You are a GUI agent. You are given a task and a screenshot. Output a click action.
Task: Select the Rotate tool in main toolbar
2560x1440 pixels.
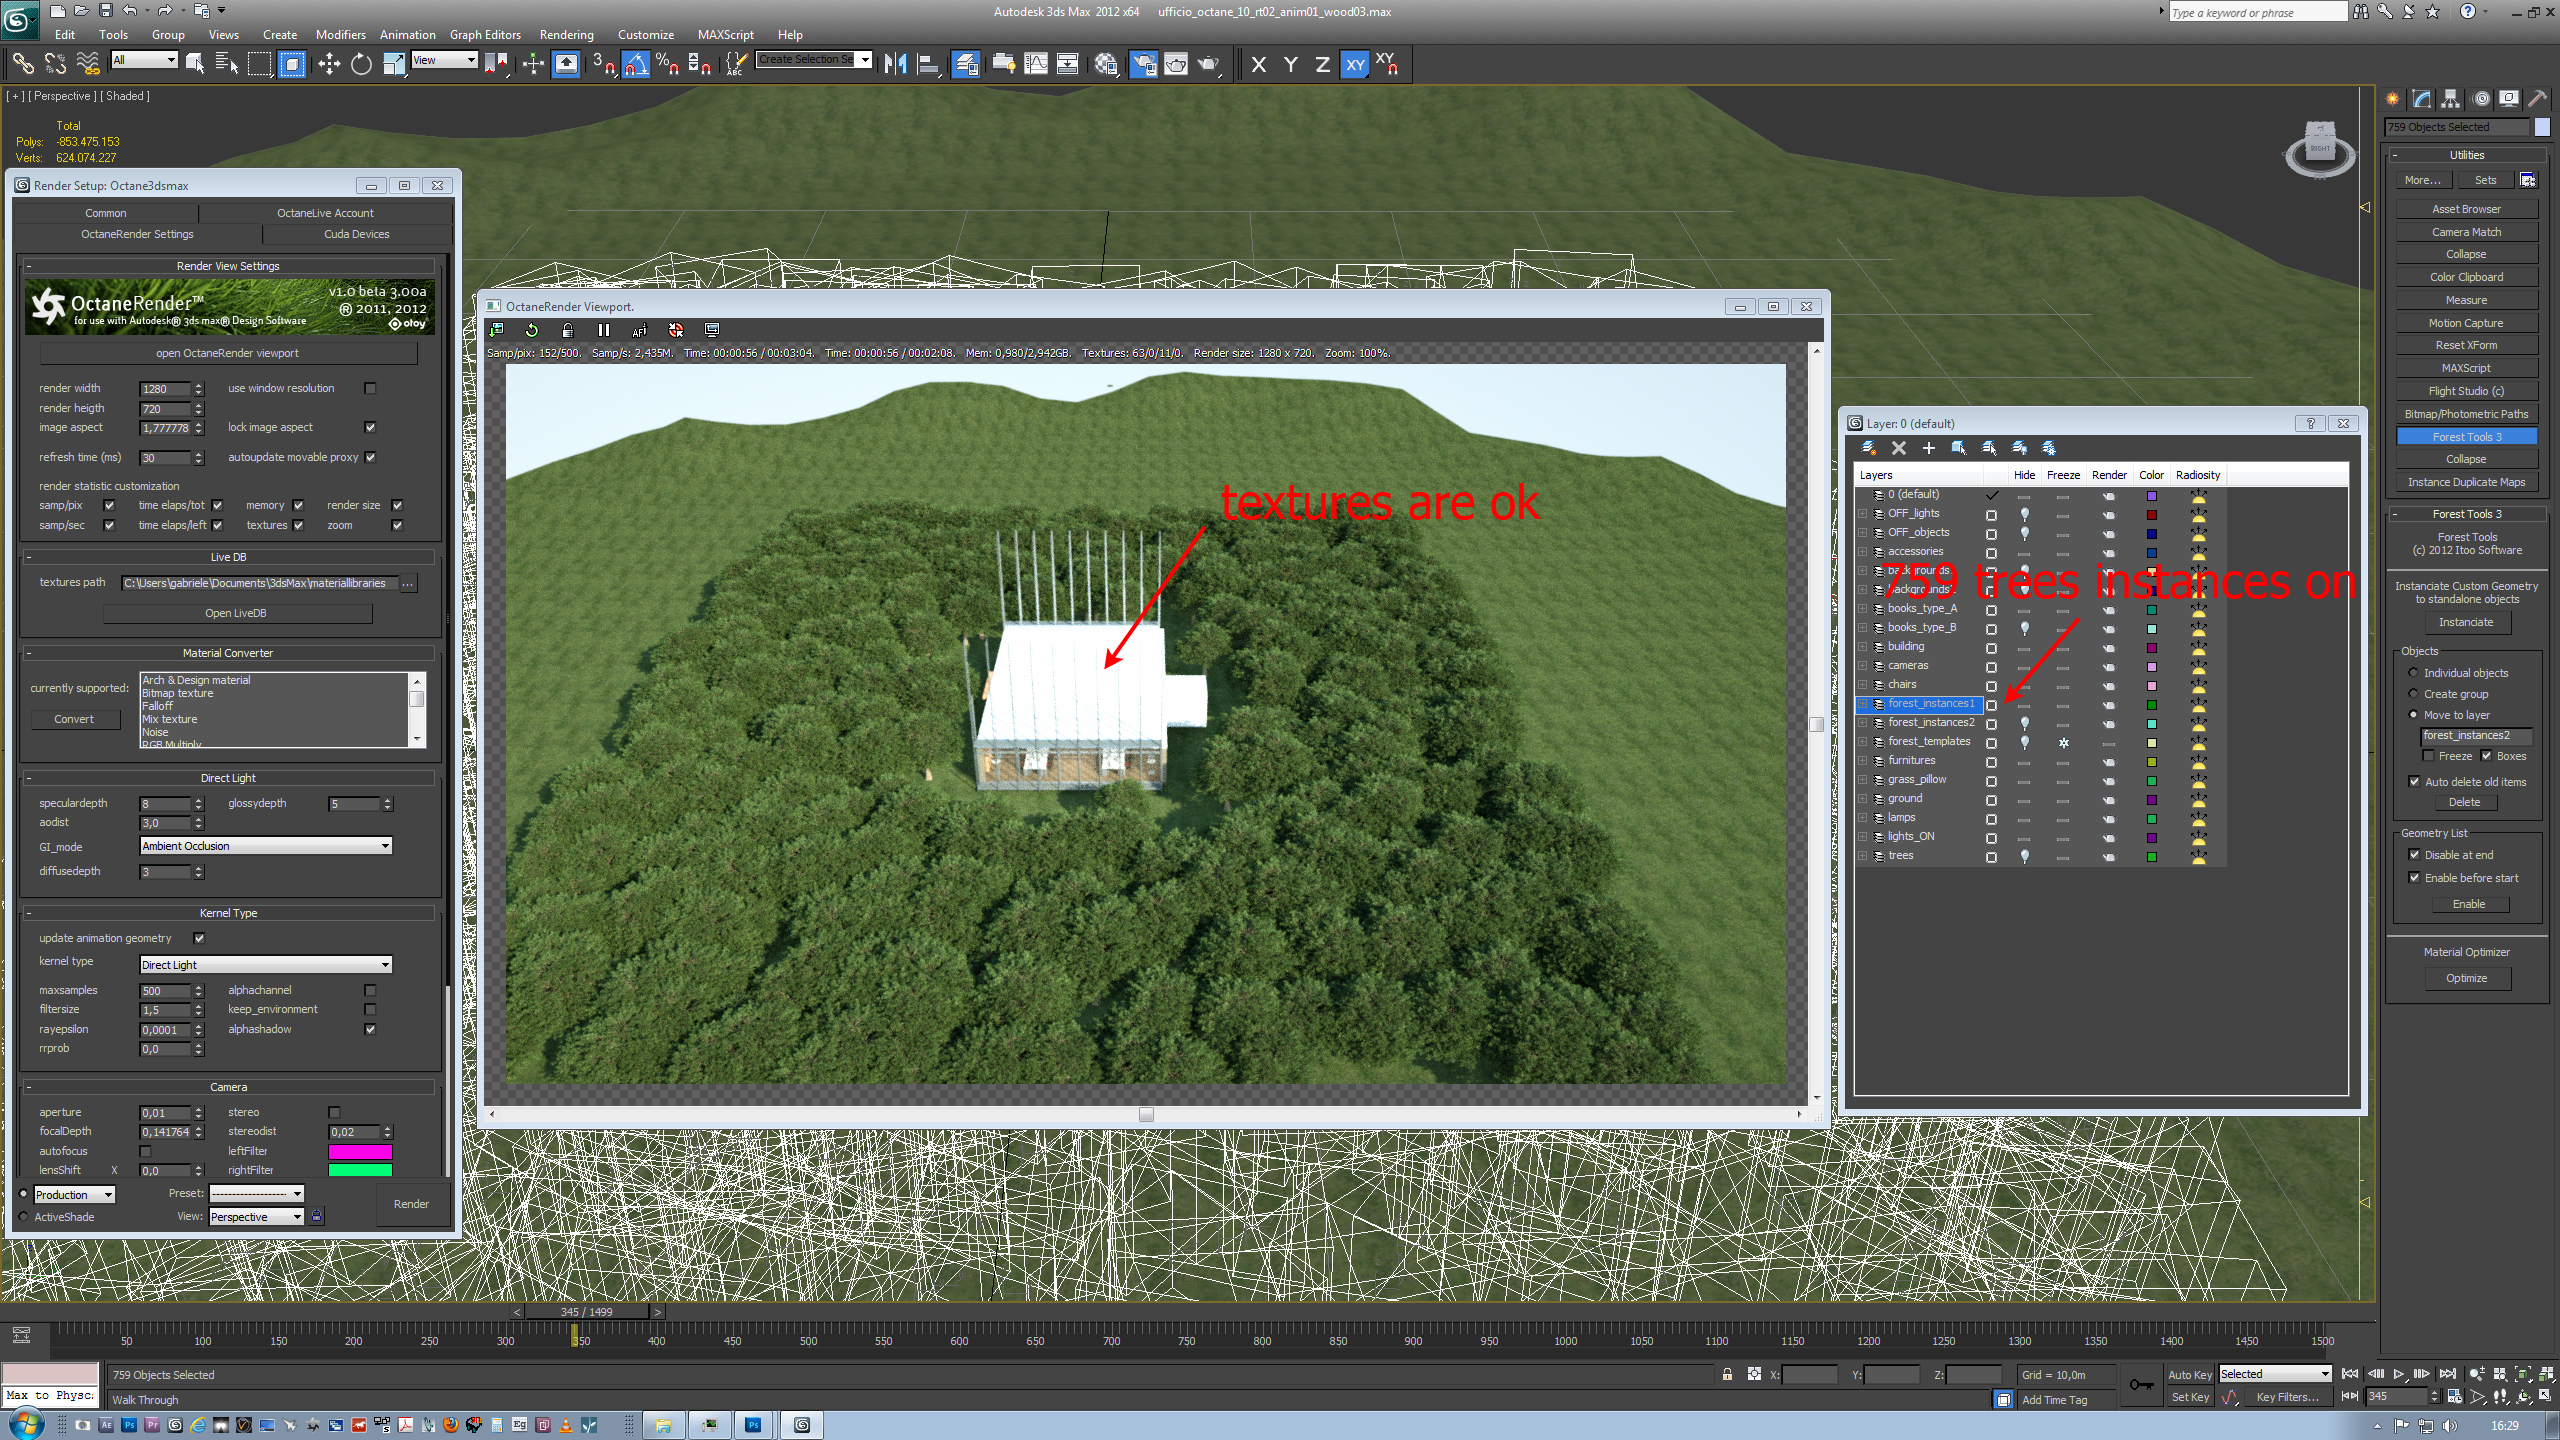coord(361,65)
